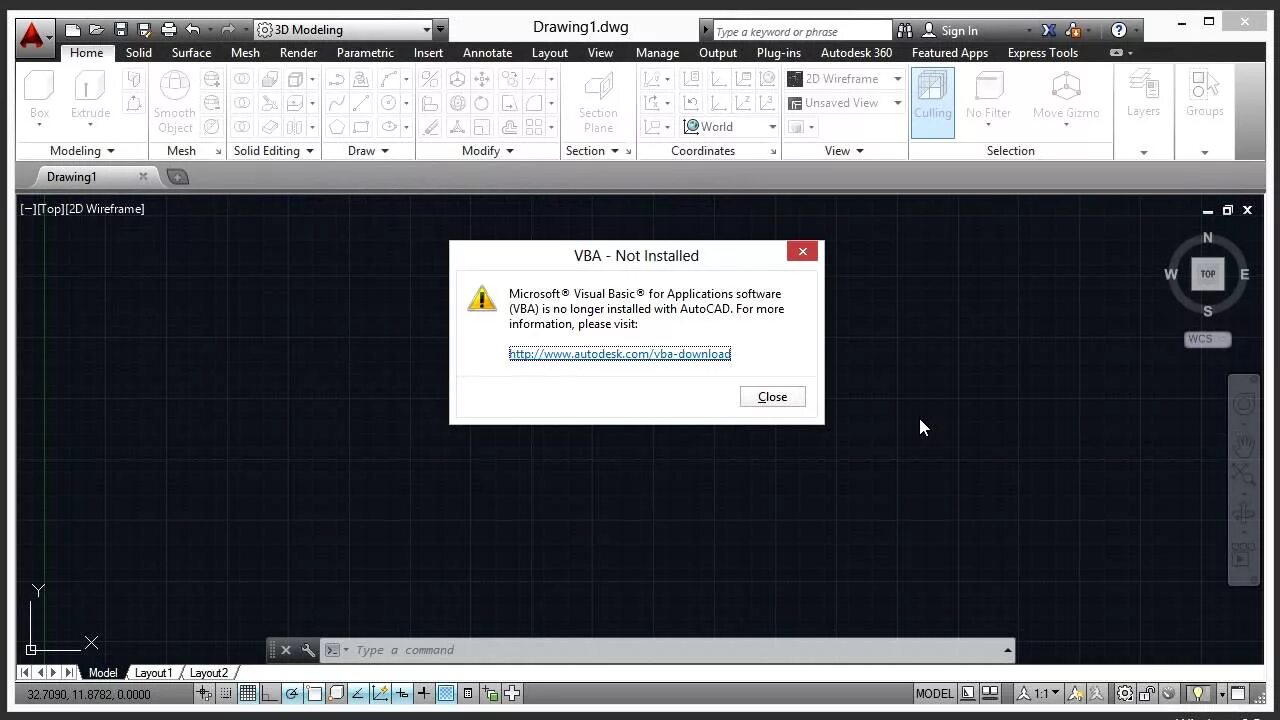Viewport: 1280px width, 720px height.
Task: Open the Render ribbon tab
Action: [298, 52]
